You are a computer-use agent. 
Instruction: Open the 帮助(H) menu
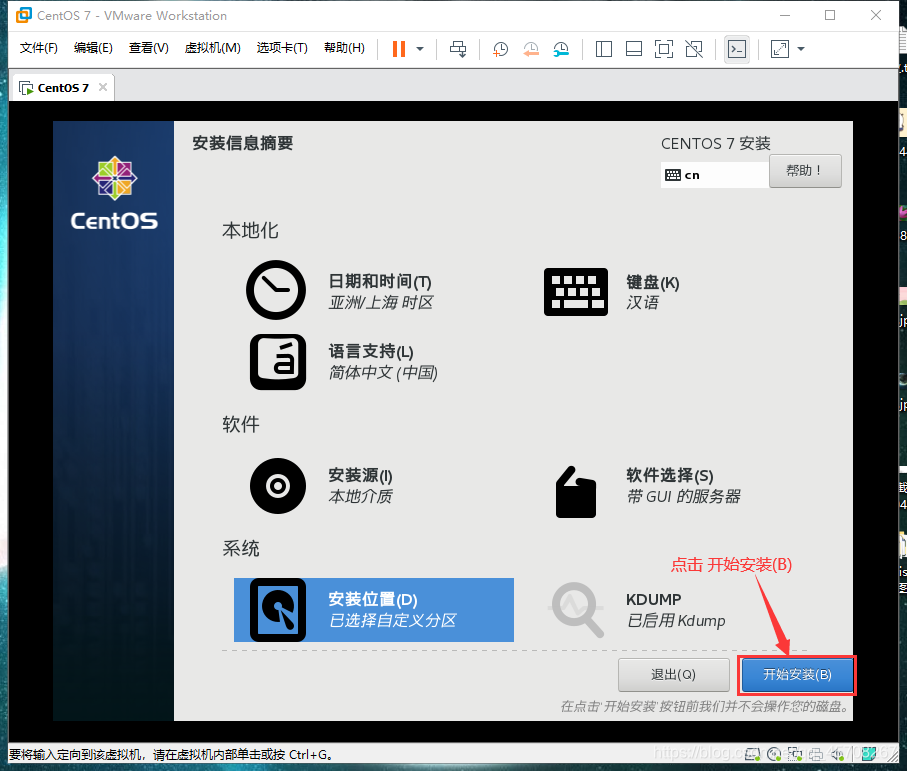click(344, 47)
